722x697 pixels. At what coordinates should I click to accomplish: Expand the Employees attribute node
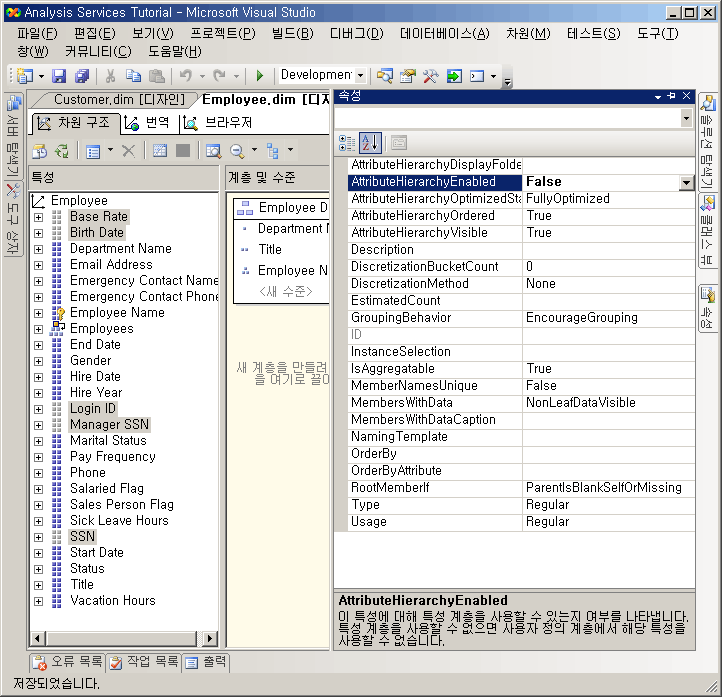click(x=39, y=329)
